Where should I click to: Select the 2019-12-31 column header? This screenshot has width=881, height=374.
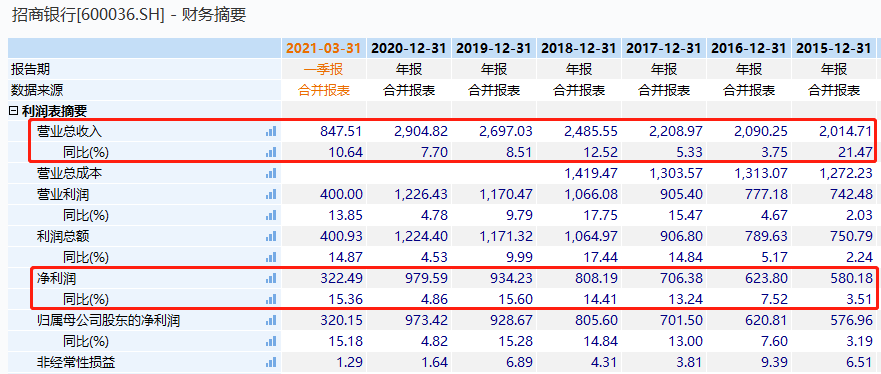coord(494,48)
